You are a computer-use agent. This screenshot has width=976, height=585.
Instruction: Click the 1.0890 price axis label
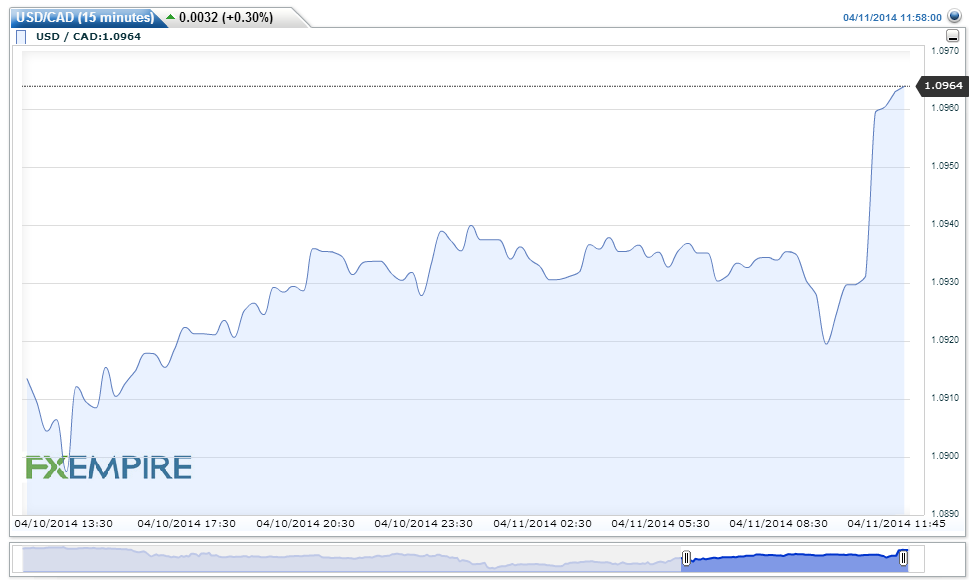(x=945, y=513)
